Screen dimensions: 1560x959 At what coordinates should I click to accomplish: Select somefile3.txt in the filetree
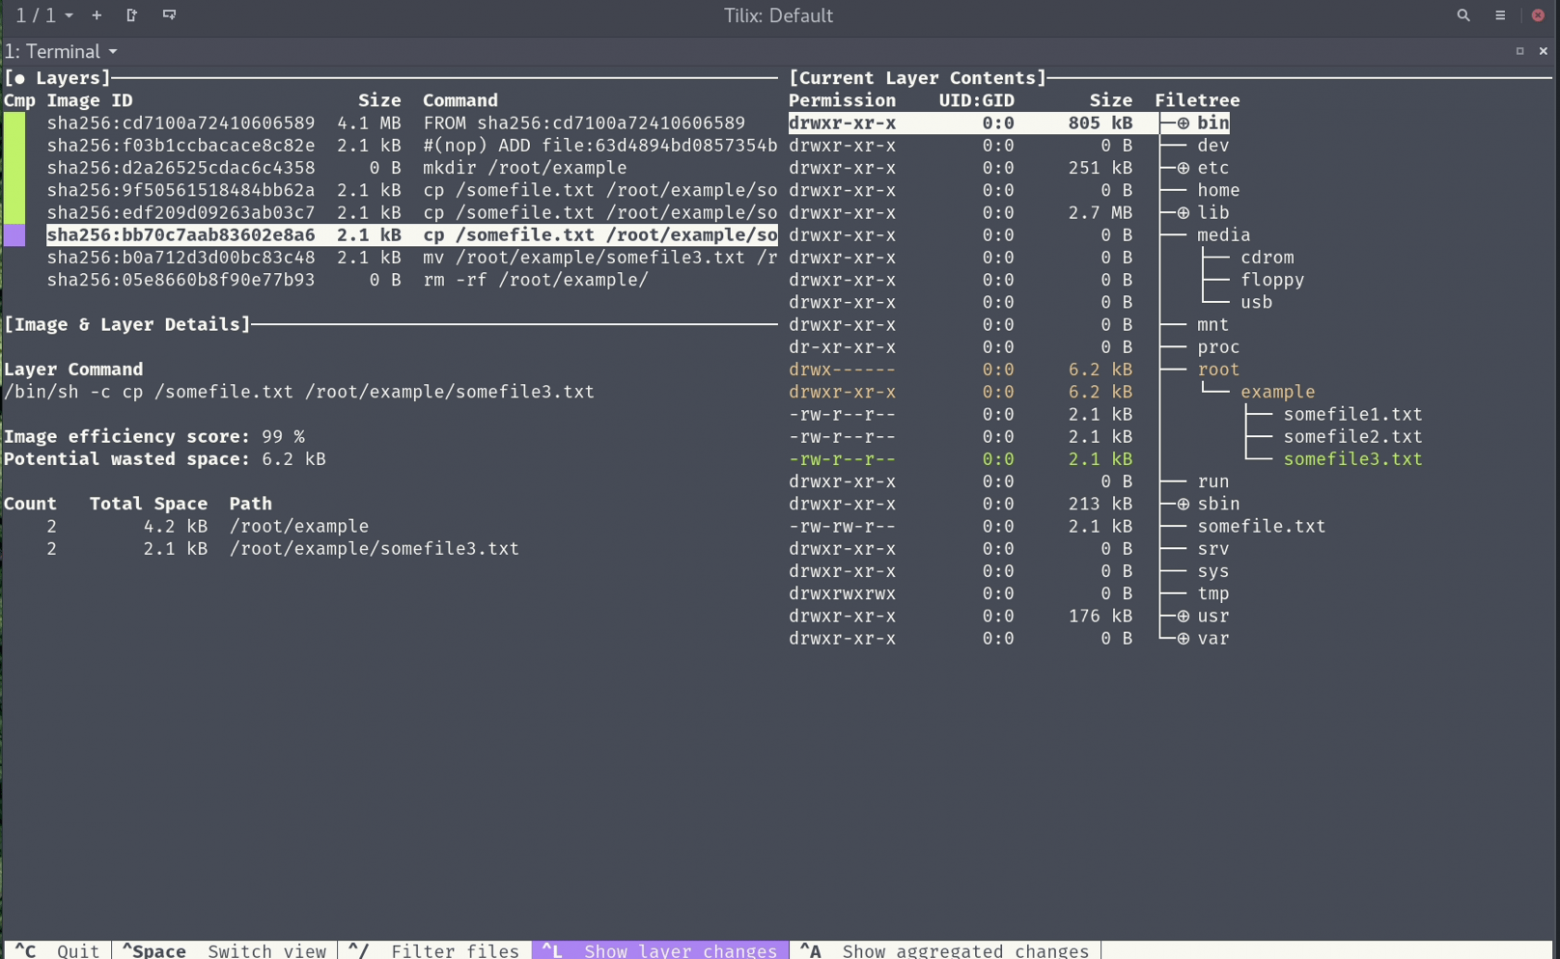1352,459
